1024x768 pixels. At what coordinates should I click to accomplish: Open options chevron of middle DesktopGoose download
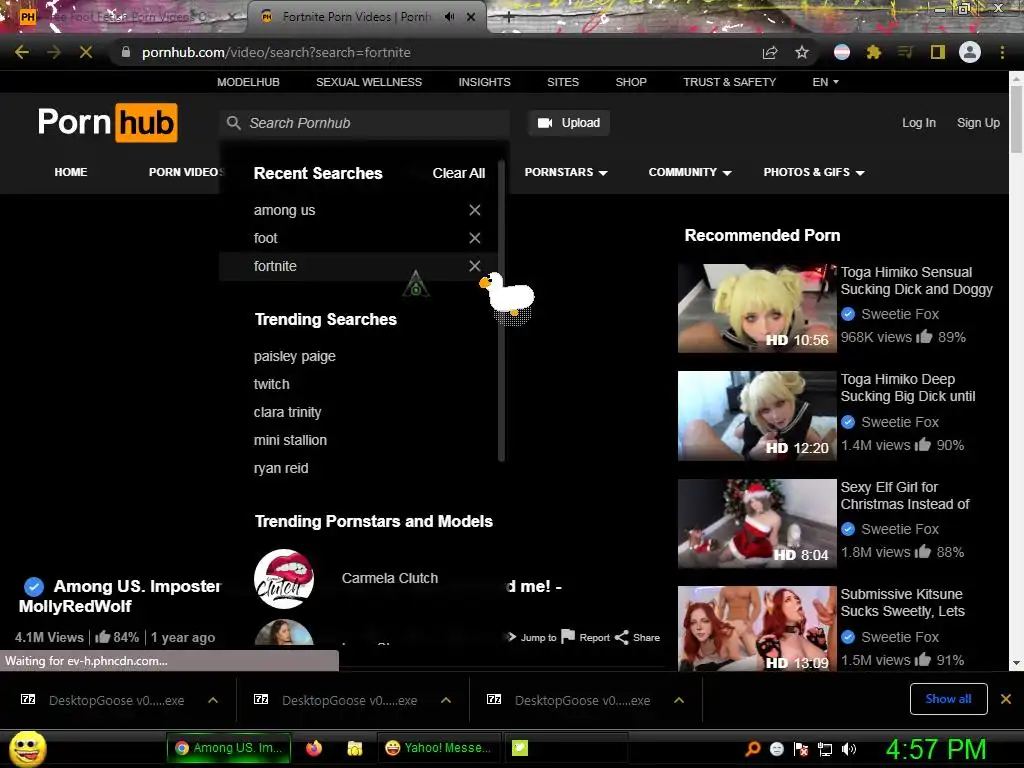point(446,700)
